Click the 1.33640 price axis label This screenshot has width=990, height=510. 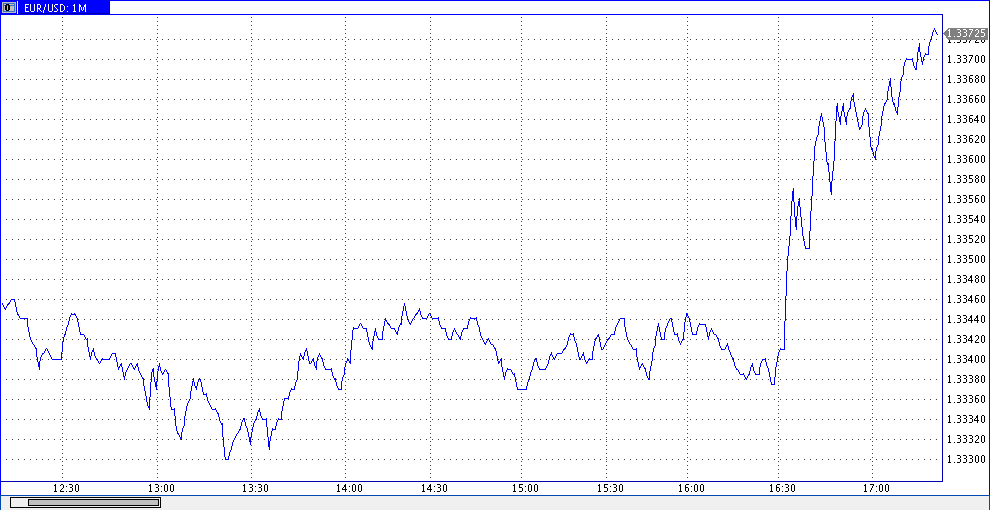point(967,119)
